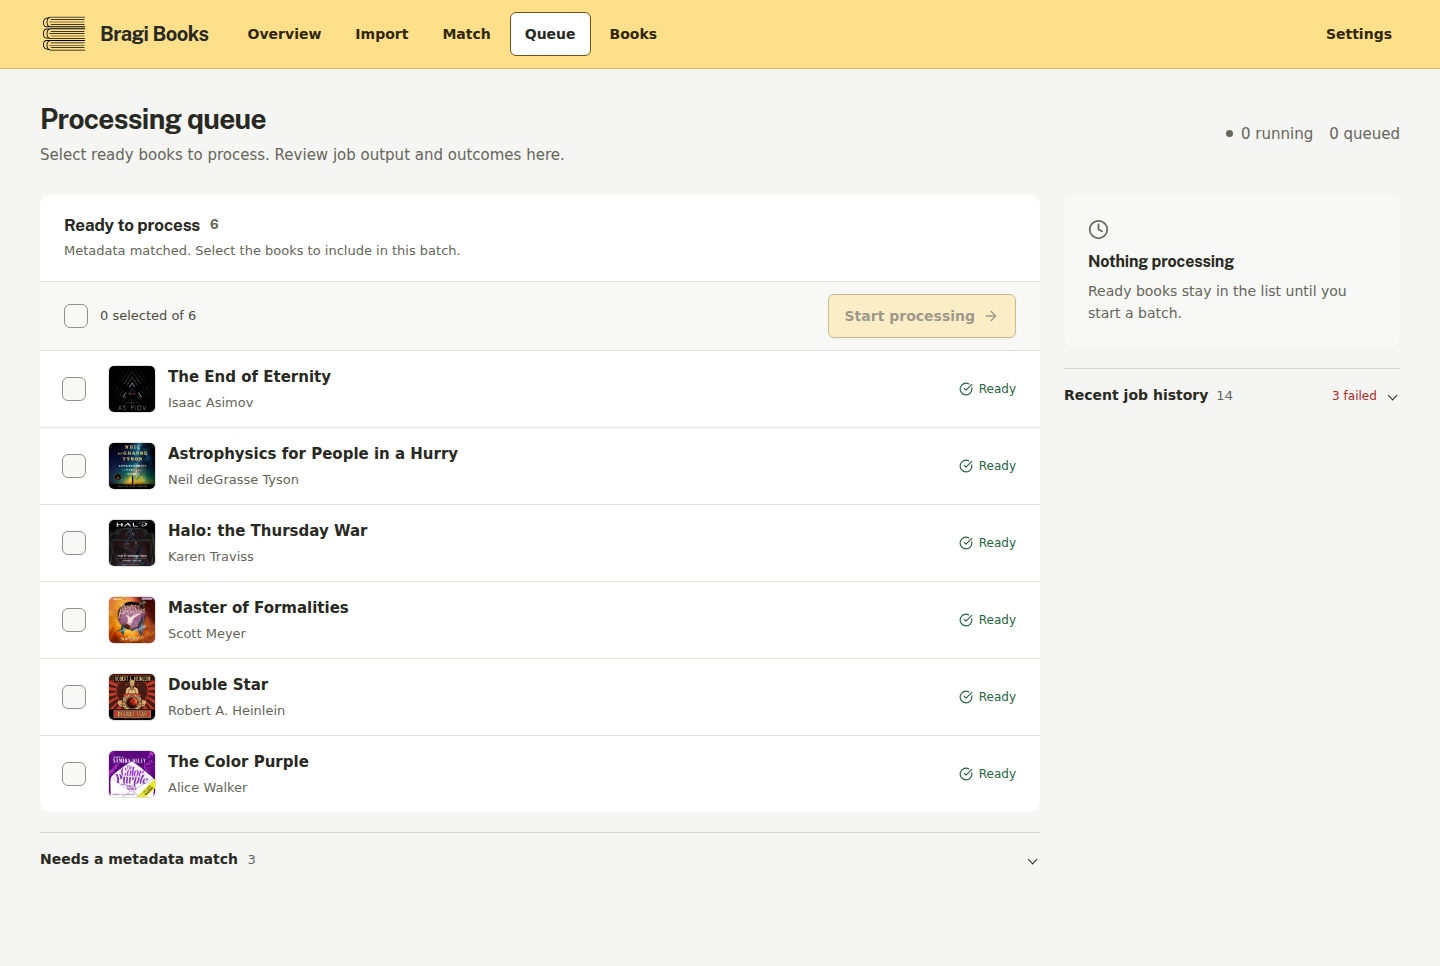
Task: Open Astrophysics for People in a Hurry cover
Action: [132, 466]
